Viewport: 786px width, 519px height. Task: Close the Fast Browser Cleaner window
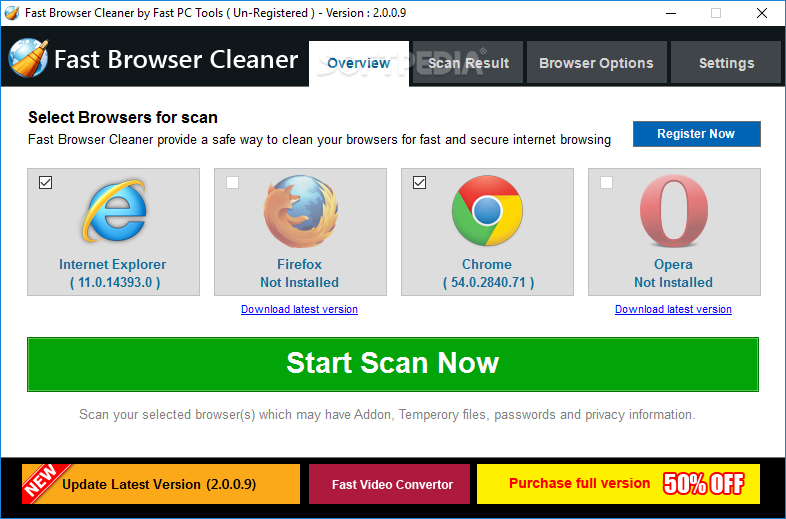pyautogui.click(x=761, y=13)
